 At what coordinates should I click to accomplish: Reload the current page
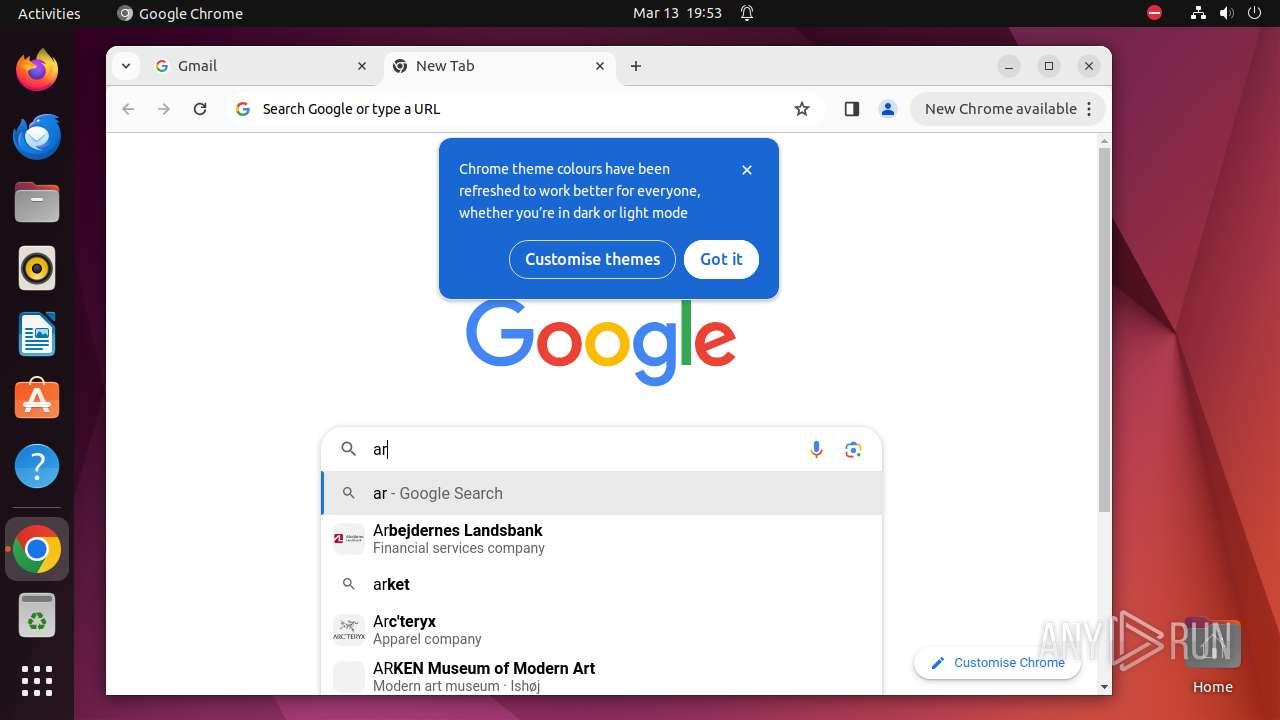pos(200,109)
